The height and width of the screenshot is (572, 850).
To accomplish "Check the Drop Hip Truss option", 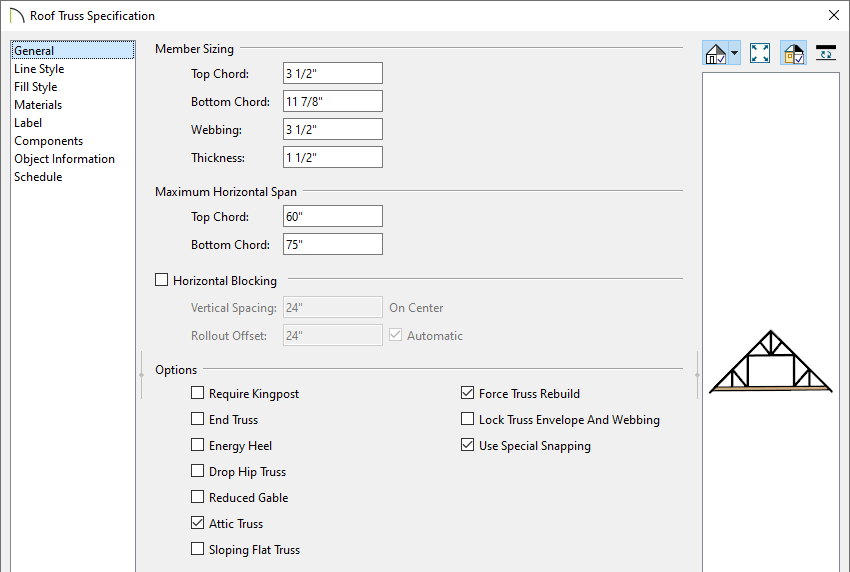I will pyautogui.click(x=197, y=471).
